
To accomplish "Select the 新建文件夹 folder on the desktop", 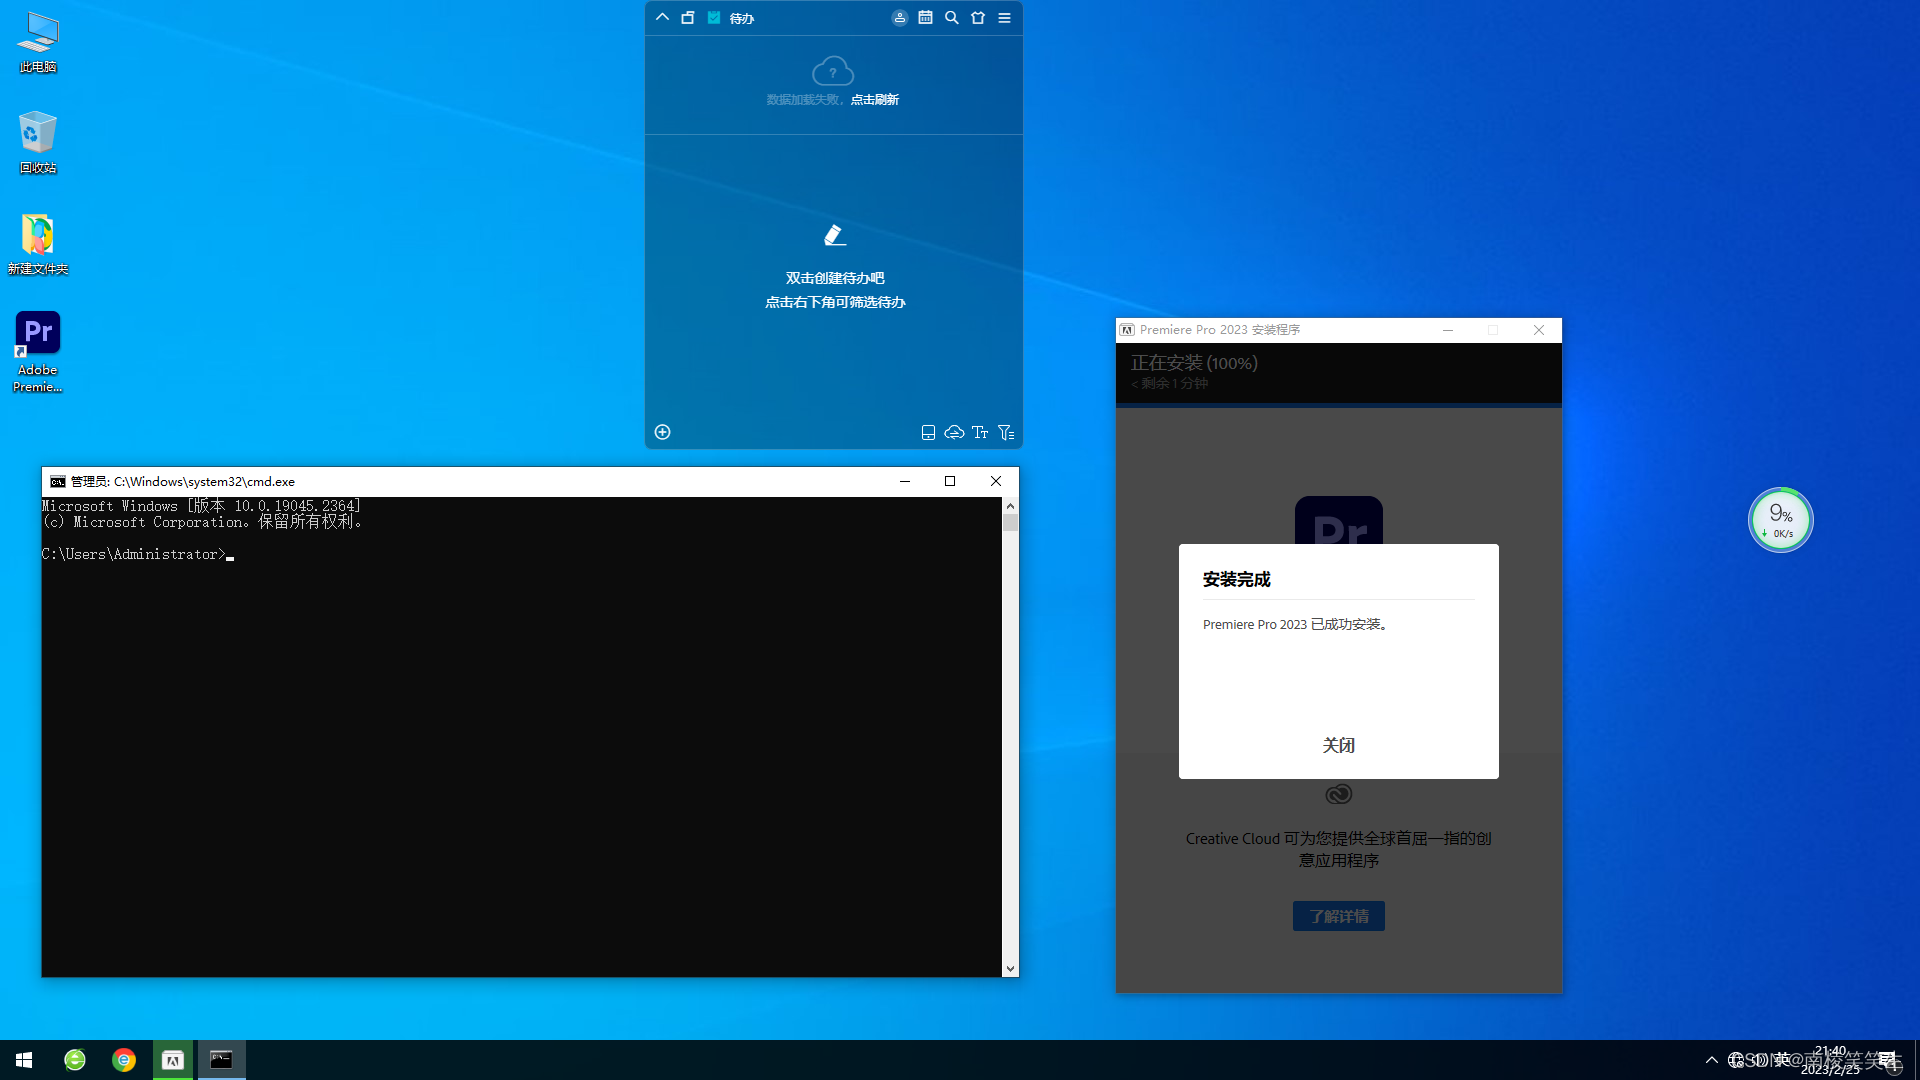I will point(38,244).
